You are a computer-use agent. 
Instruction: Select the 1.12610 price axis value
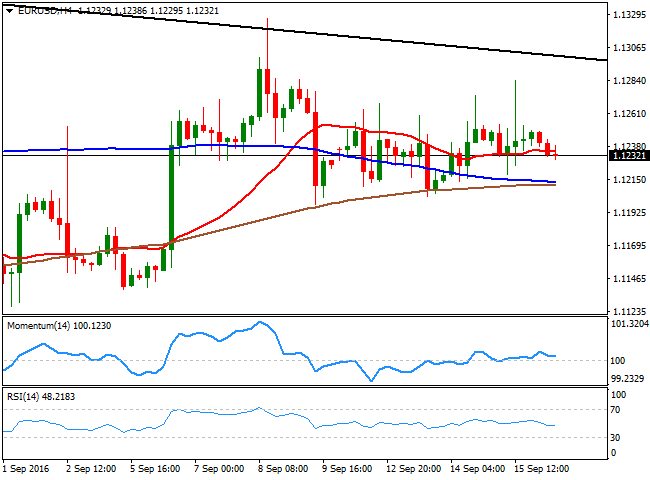629,114
